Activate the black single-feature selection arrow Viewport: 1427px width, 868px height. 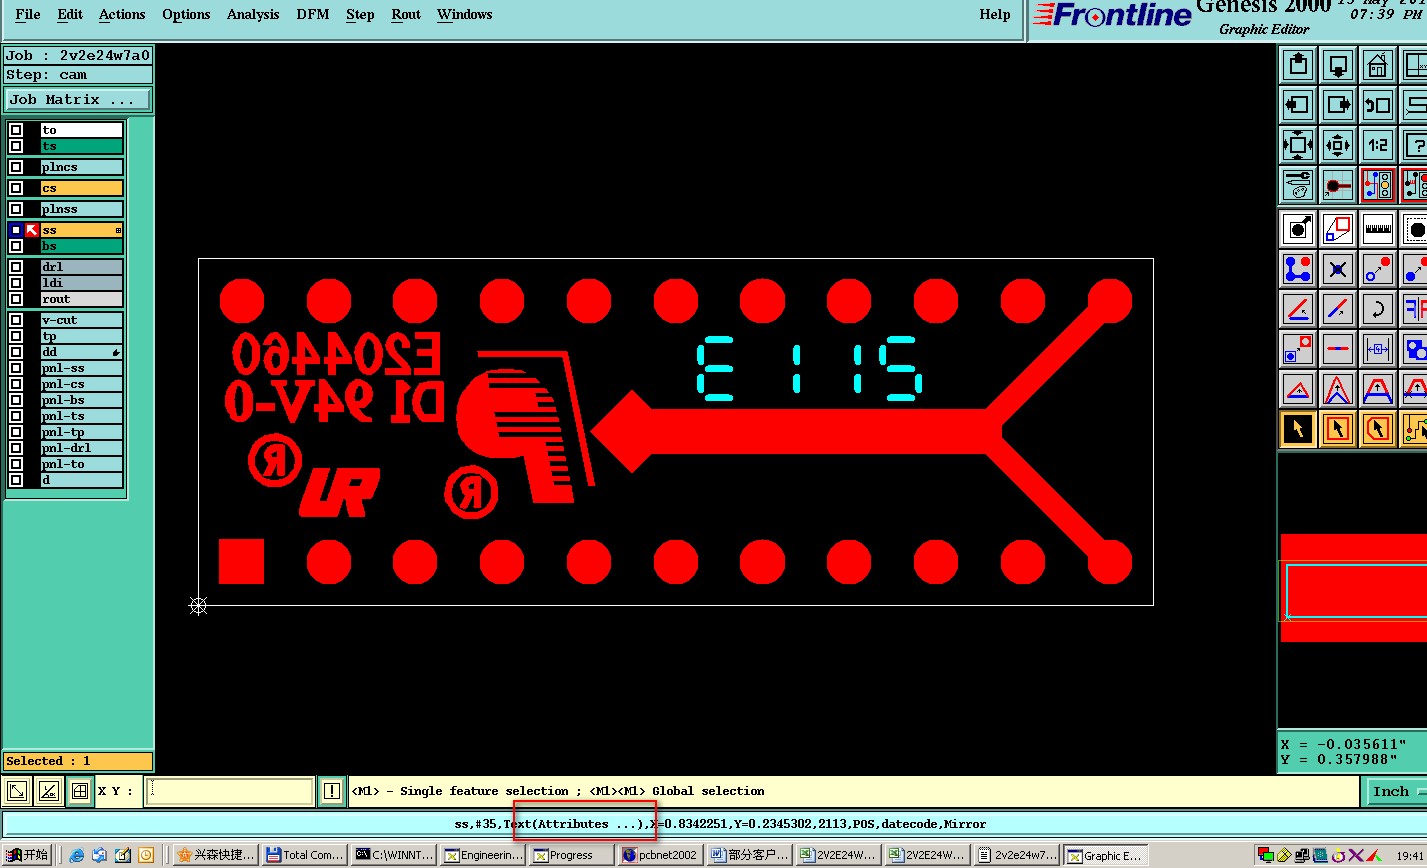pos(1298,429)
